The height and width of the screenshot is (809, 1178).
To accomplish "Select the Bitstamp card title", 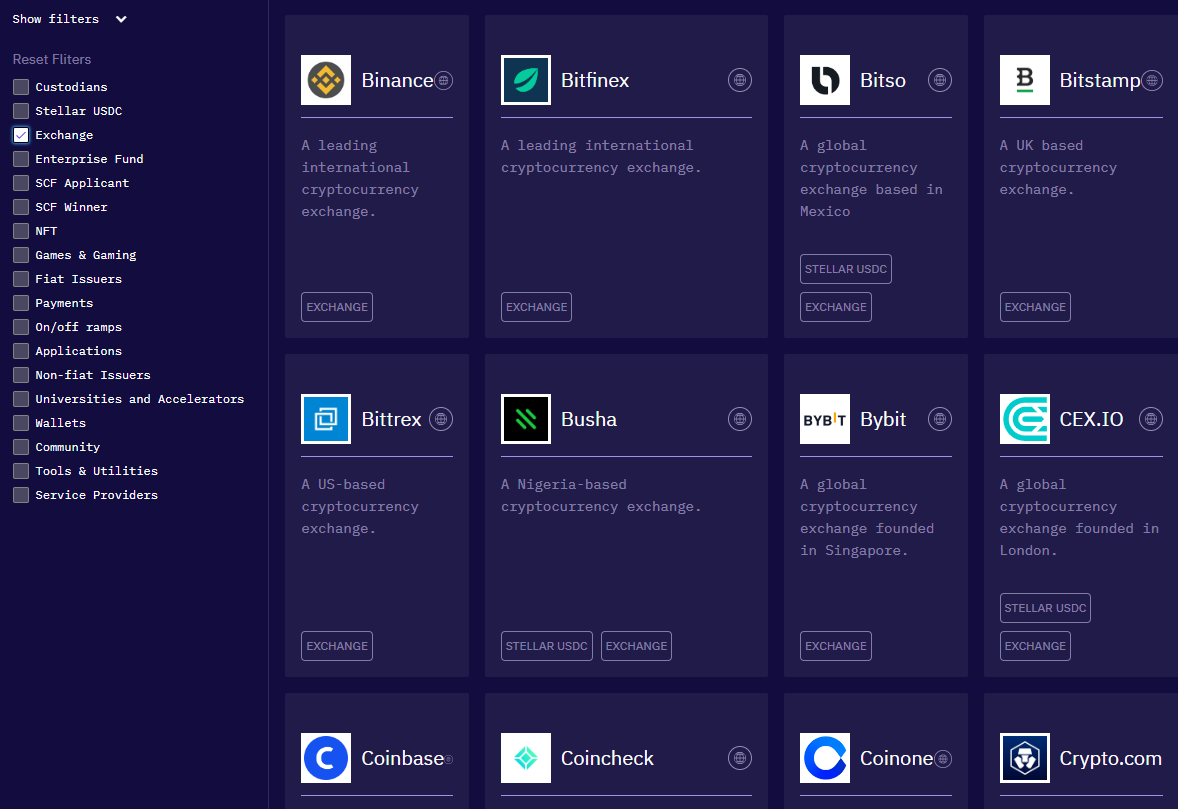I will click(x=1099, y=80).
